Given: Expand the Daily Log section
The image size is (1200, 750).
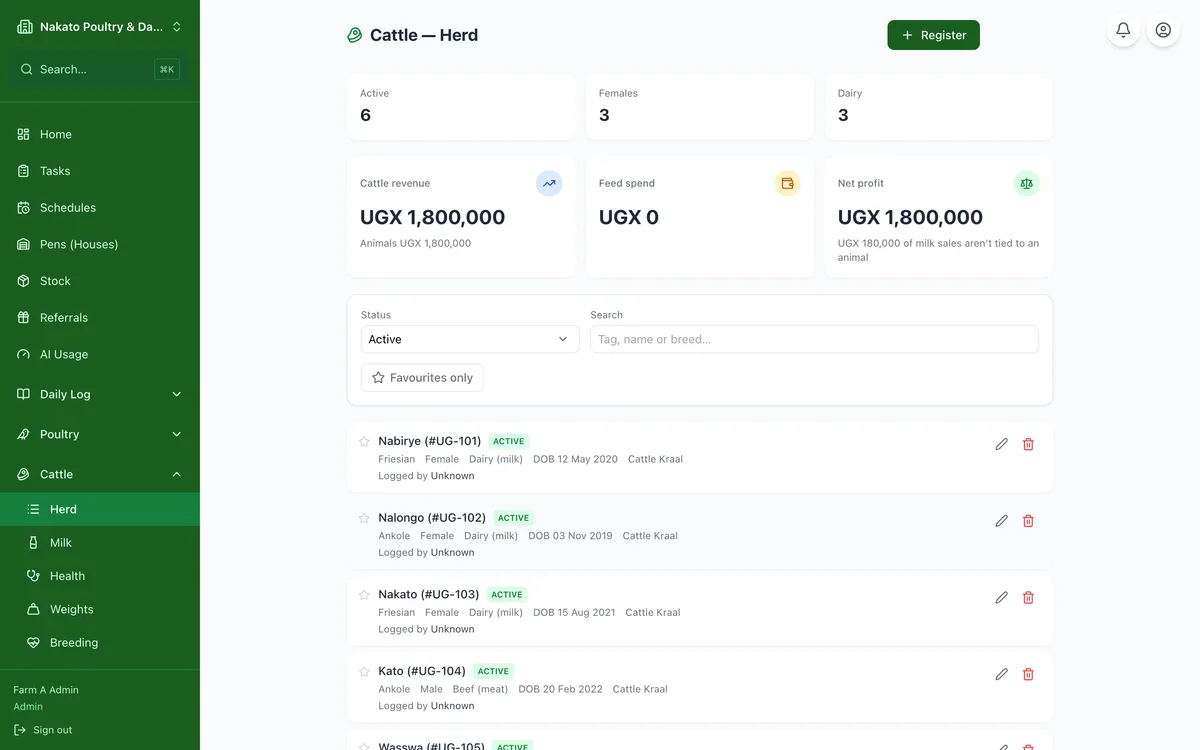Looking at the screenshot, I should point(100,394).
